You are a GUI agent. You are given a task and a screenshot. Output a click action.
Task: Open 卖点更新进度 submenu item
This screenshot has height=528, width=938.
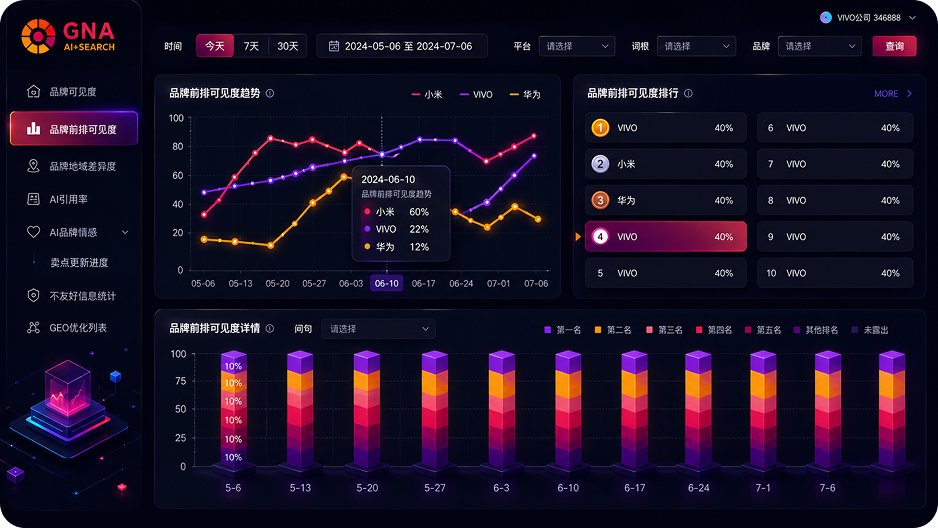[79, 263]
